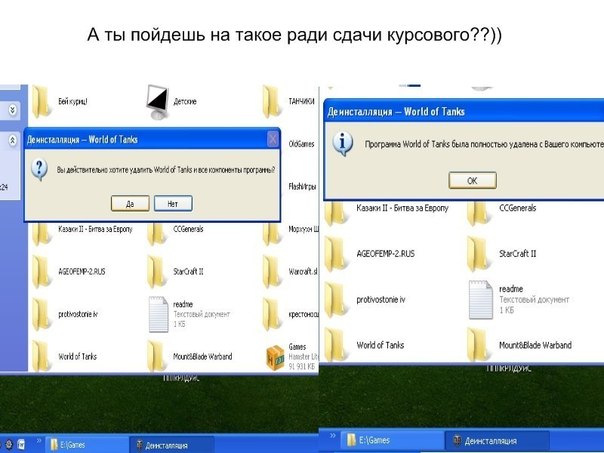Open the 'OldGames' folder
Viewport: 604px width, 453px height.
(x=273, y=144)
